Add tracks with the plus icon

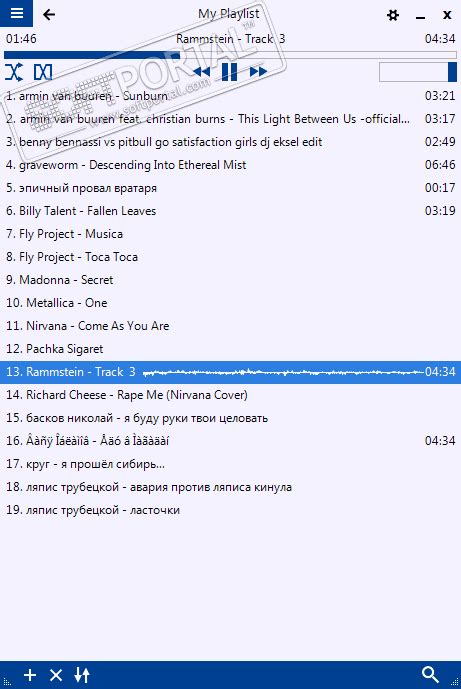click(x=30, y=675)
